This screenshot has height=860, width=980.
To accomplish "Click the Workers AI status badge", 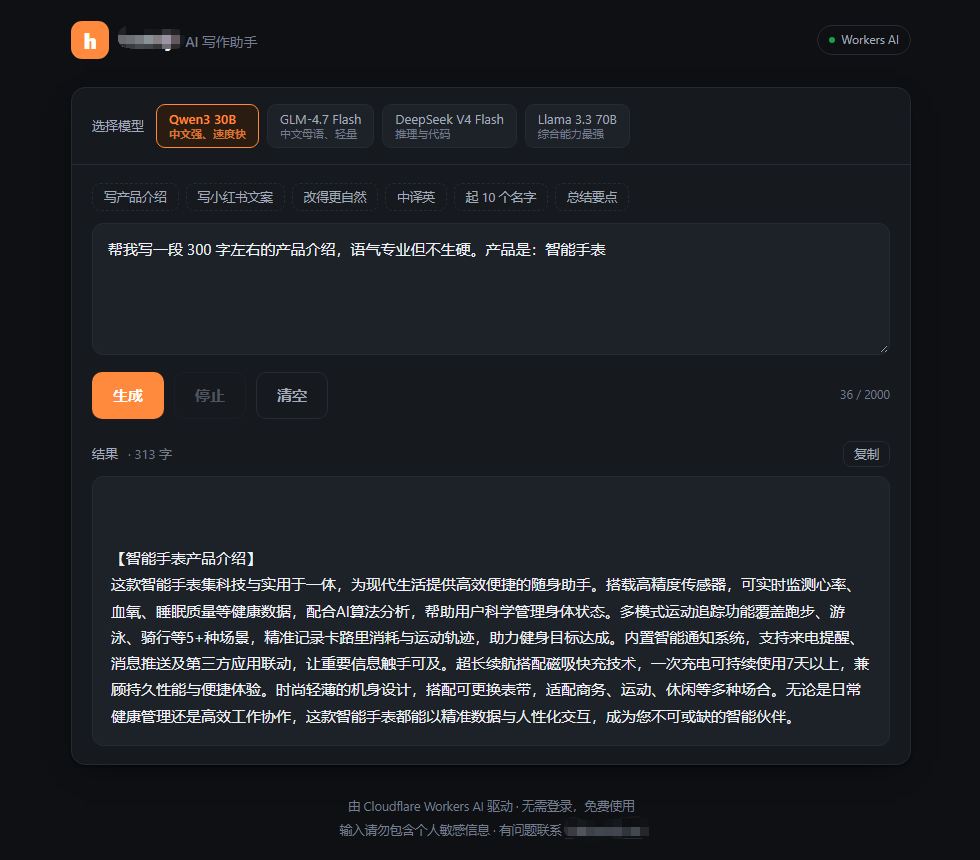I will click(863, 40).
